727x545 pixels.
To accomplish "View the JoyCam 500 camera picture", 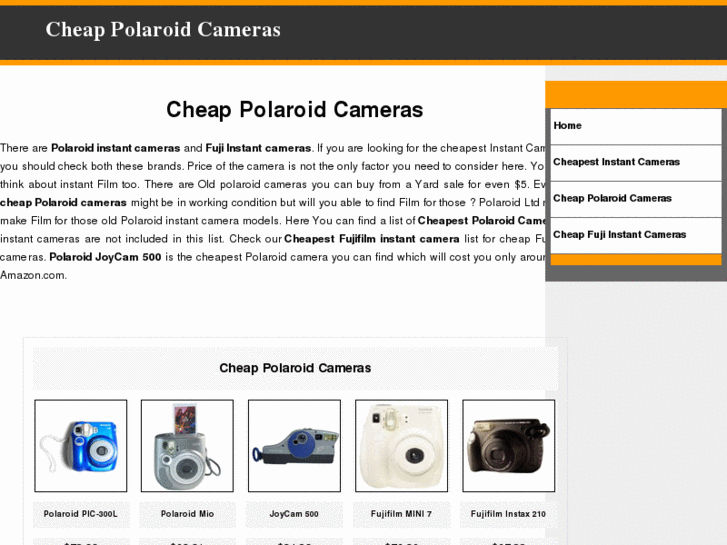I will [x=294, y=446].
